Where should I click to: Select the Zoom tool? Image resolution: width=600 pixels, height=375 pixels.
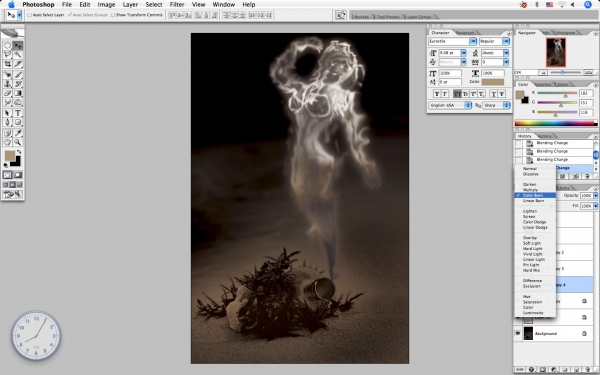18,142
